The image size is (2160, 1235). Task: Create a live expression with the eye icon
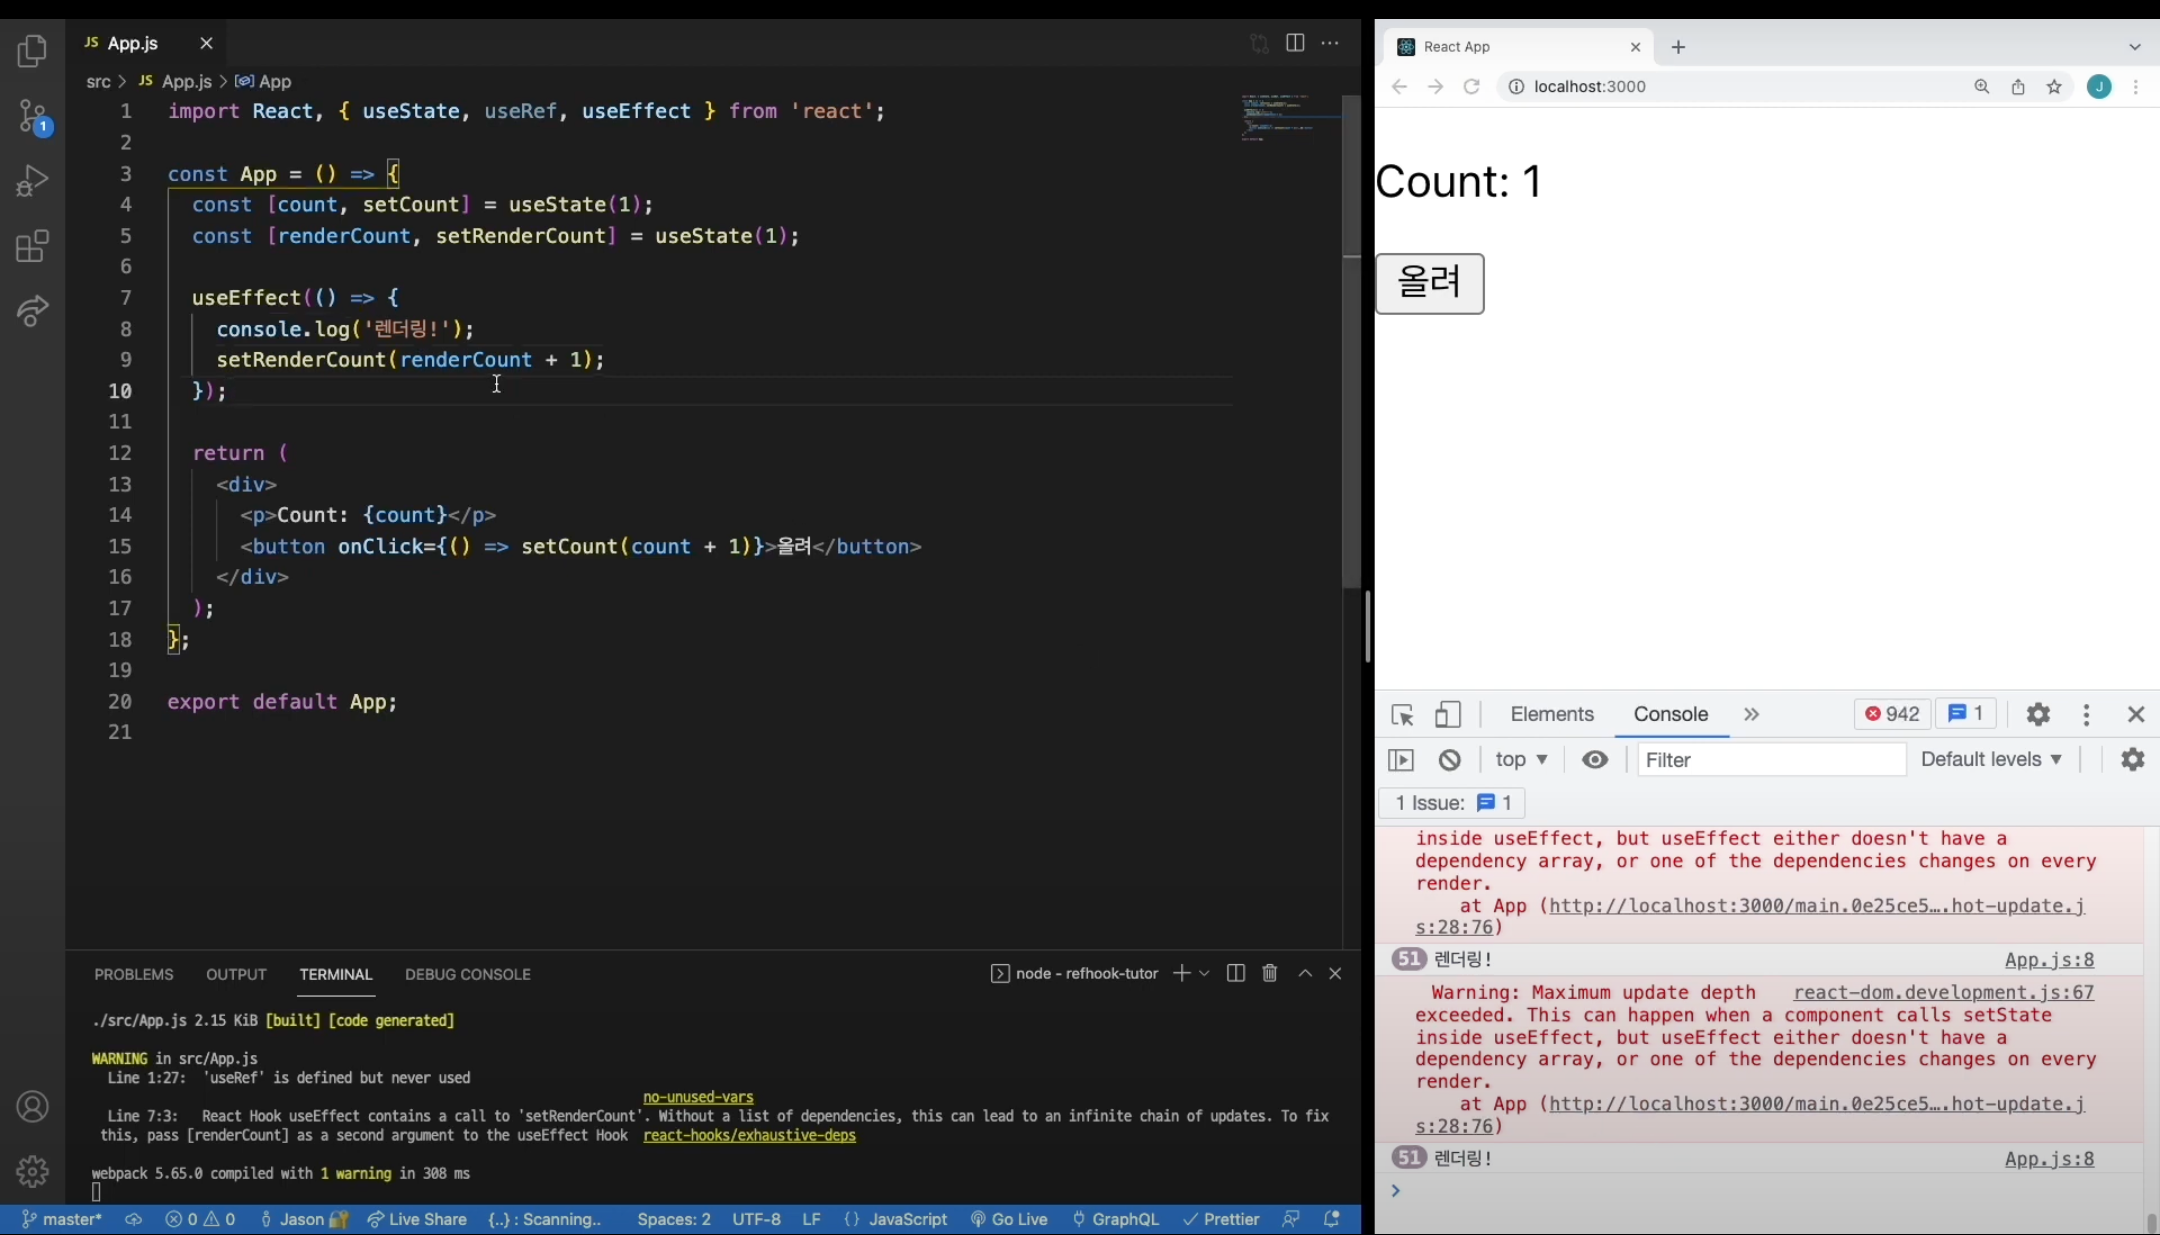click(x=1594, y=760)
